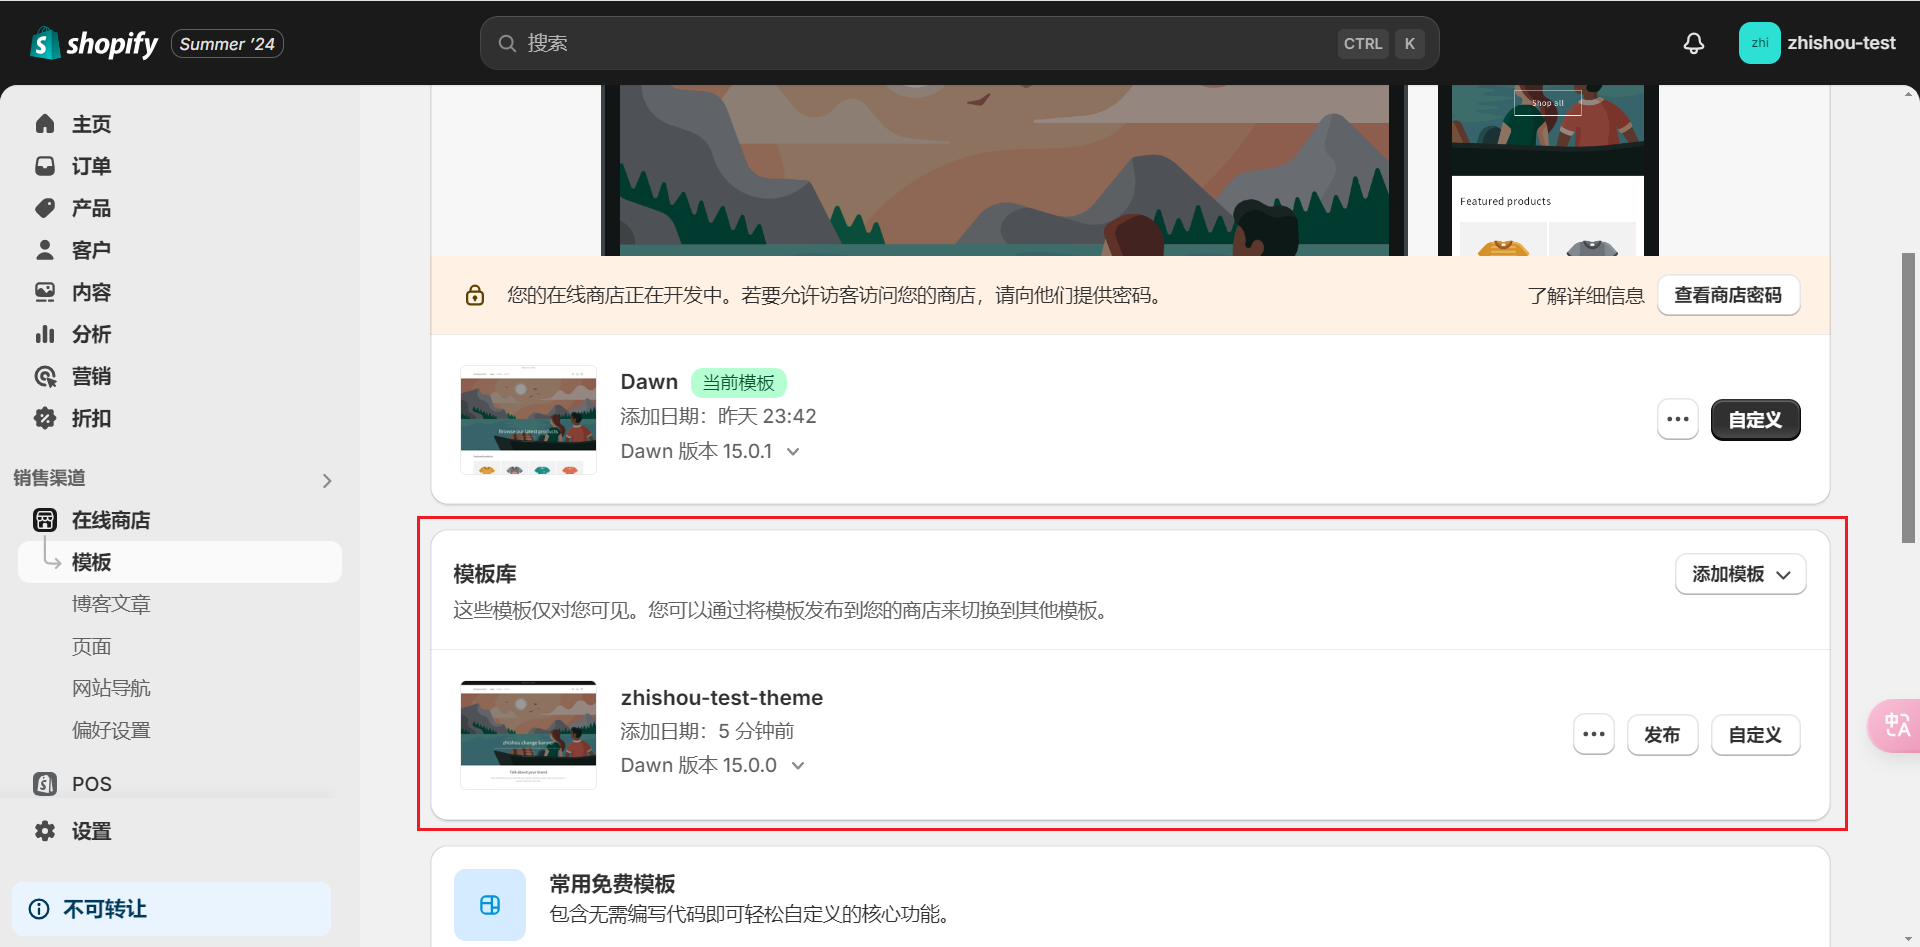This screenshot has width=1920, height=947.
Task: Publish the zhishou-test-theme with 发布
Action: [x=1662, y=735]
